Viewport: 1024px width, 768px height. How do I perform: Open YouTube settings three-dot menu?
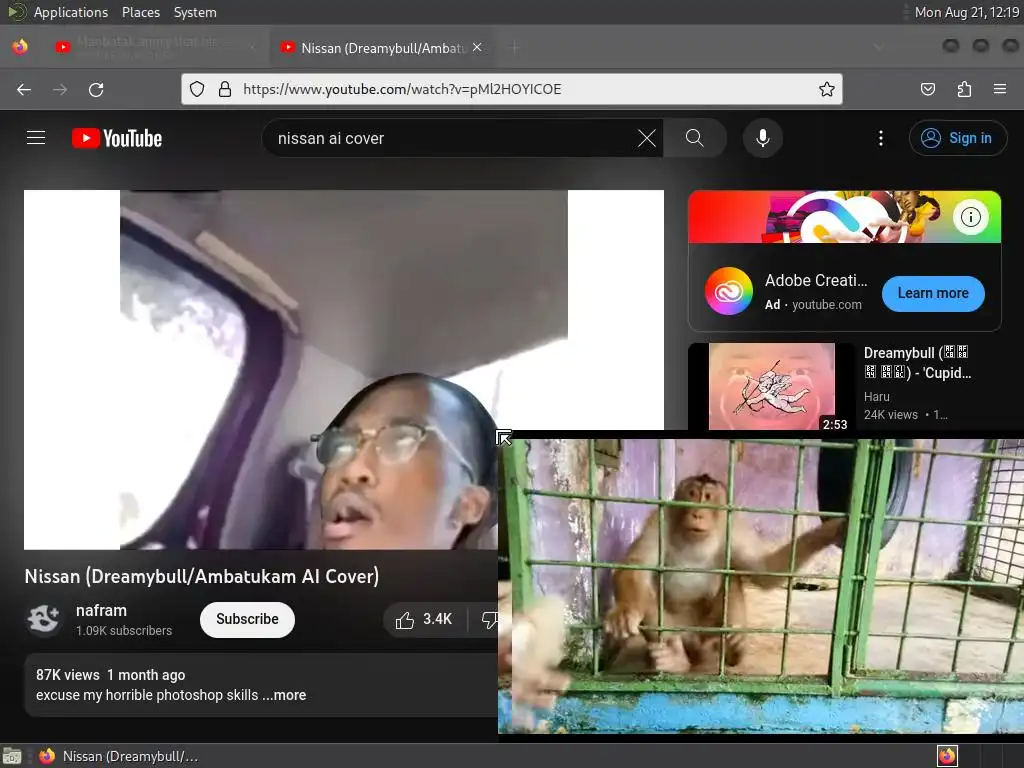(881, 138)
